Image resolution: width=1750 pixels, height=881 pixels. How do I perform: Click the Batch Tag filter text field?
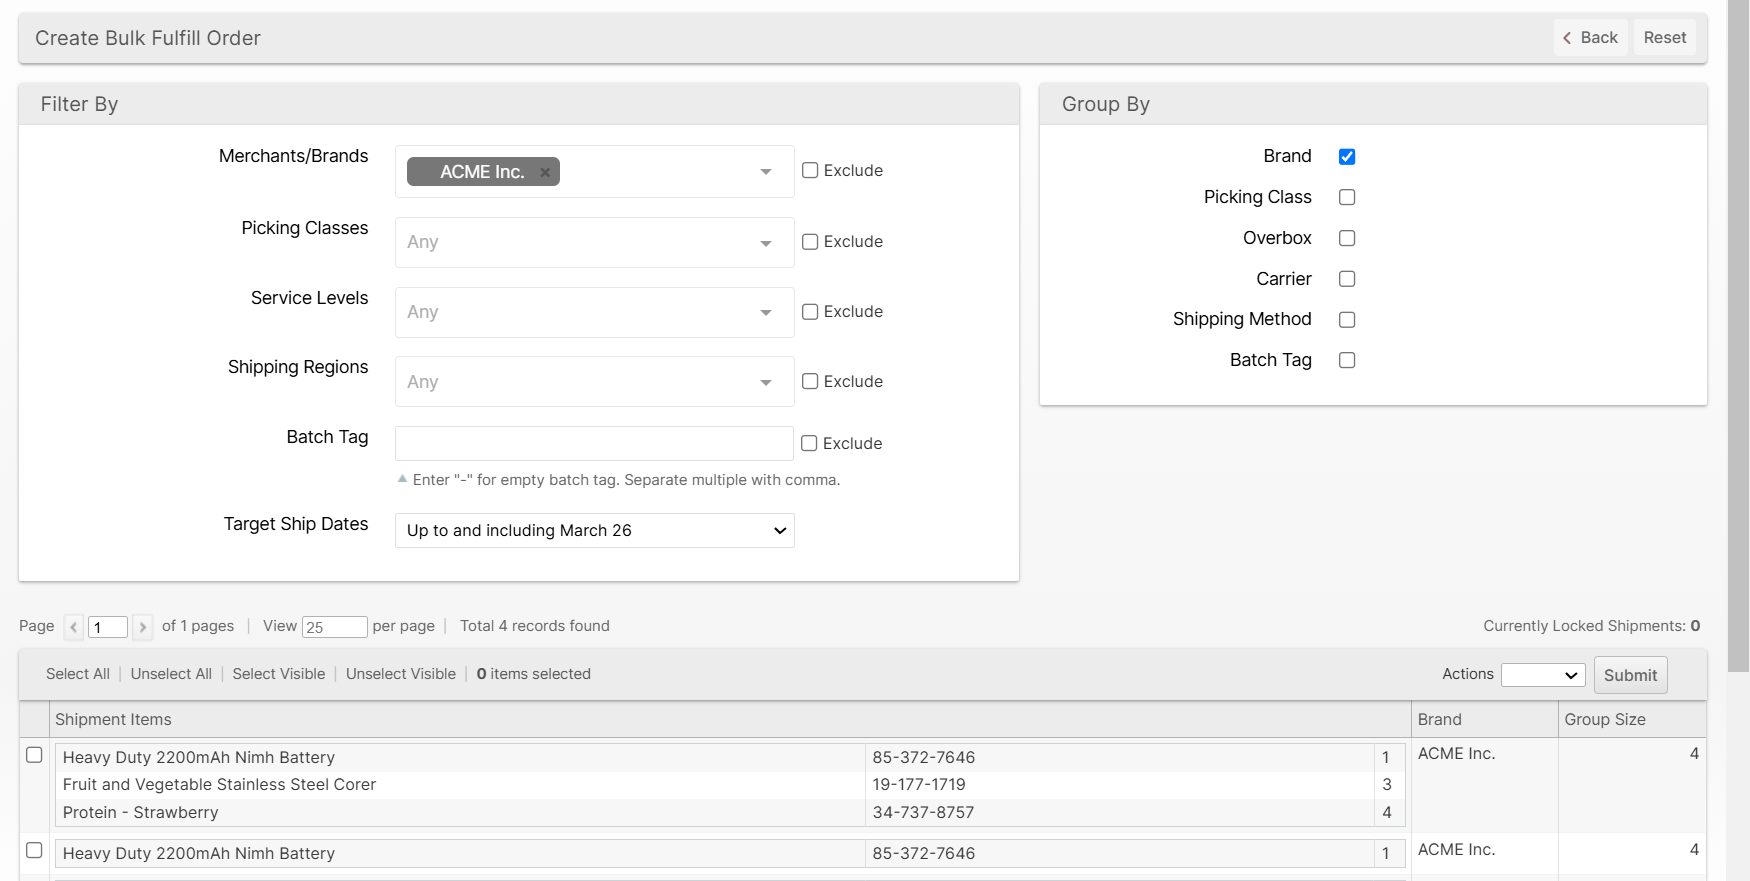pyautogui.click(x=594, y=443)
